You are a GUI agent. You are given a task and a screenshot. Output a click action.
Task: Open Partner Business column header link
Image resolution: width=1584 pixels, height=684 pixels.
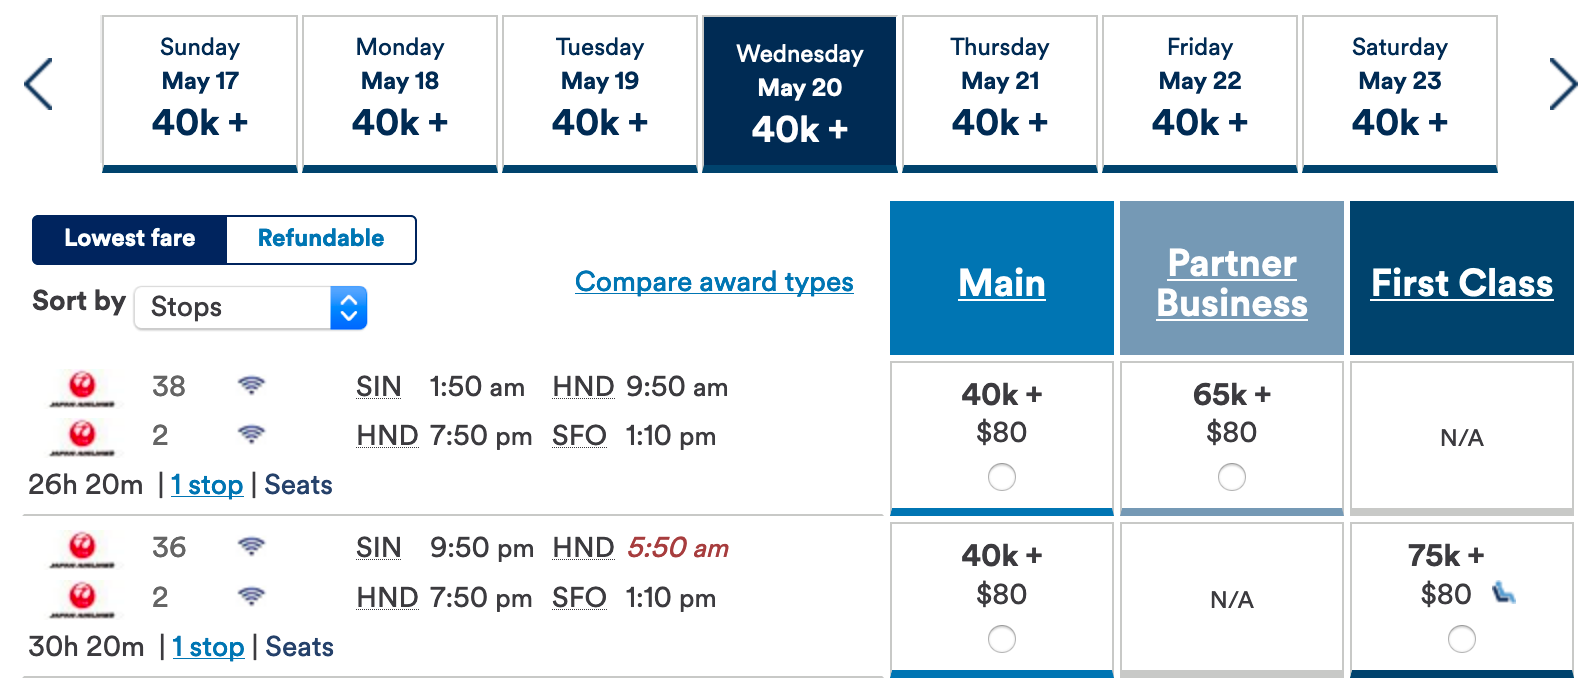(1232, 283)
